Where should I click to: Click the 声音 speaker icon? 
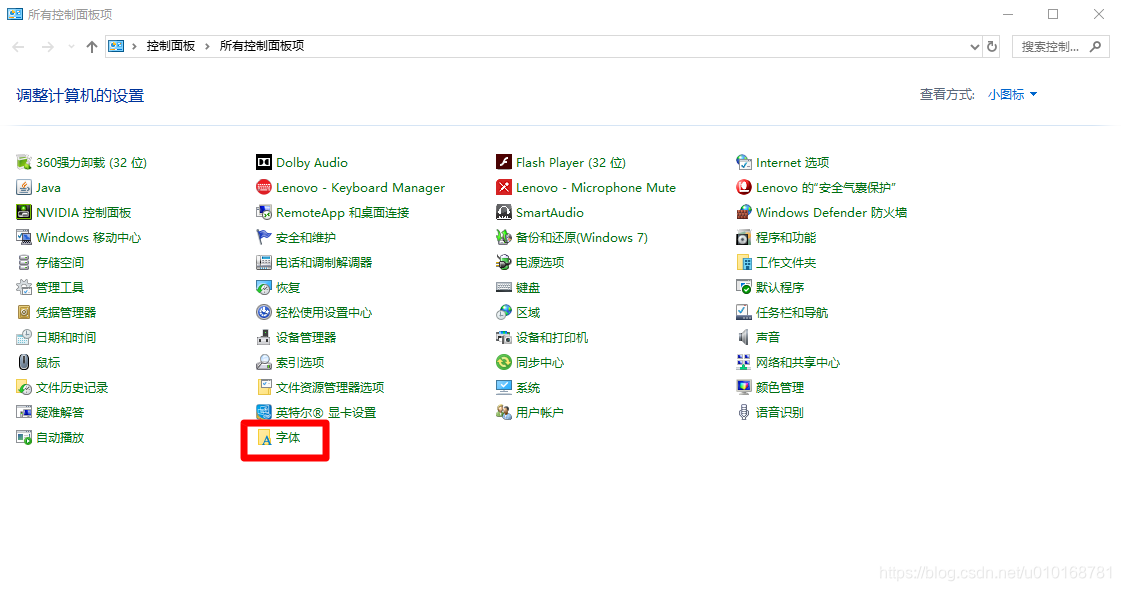coord(744,337)
